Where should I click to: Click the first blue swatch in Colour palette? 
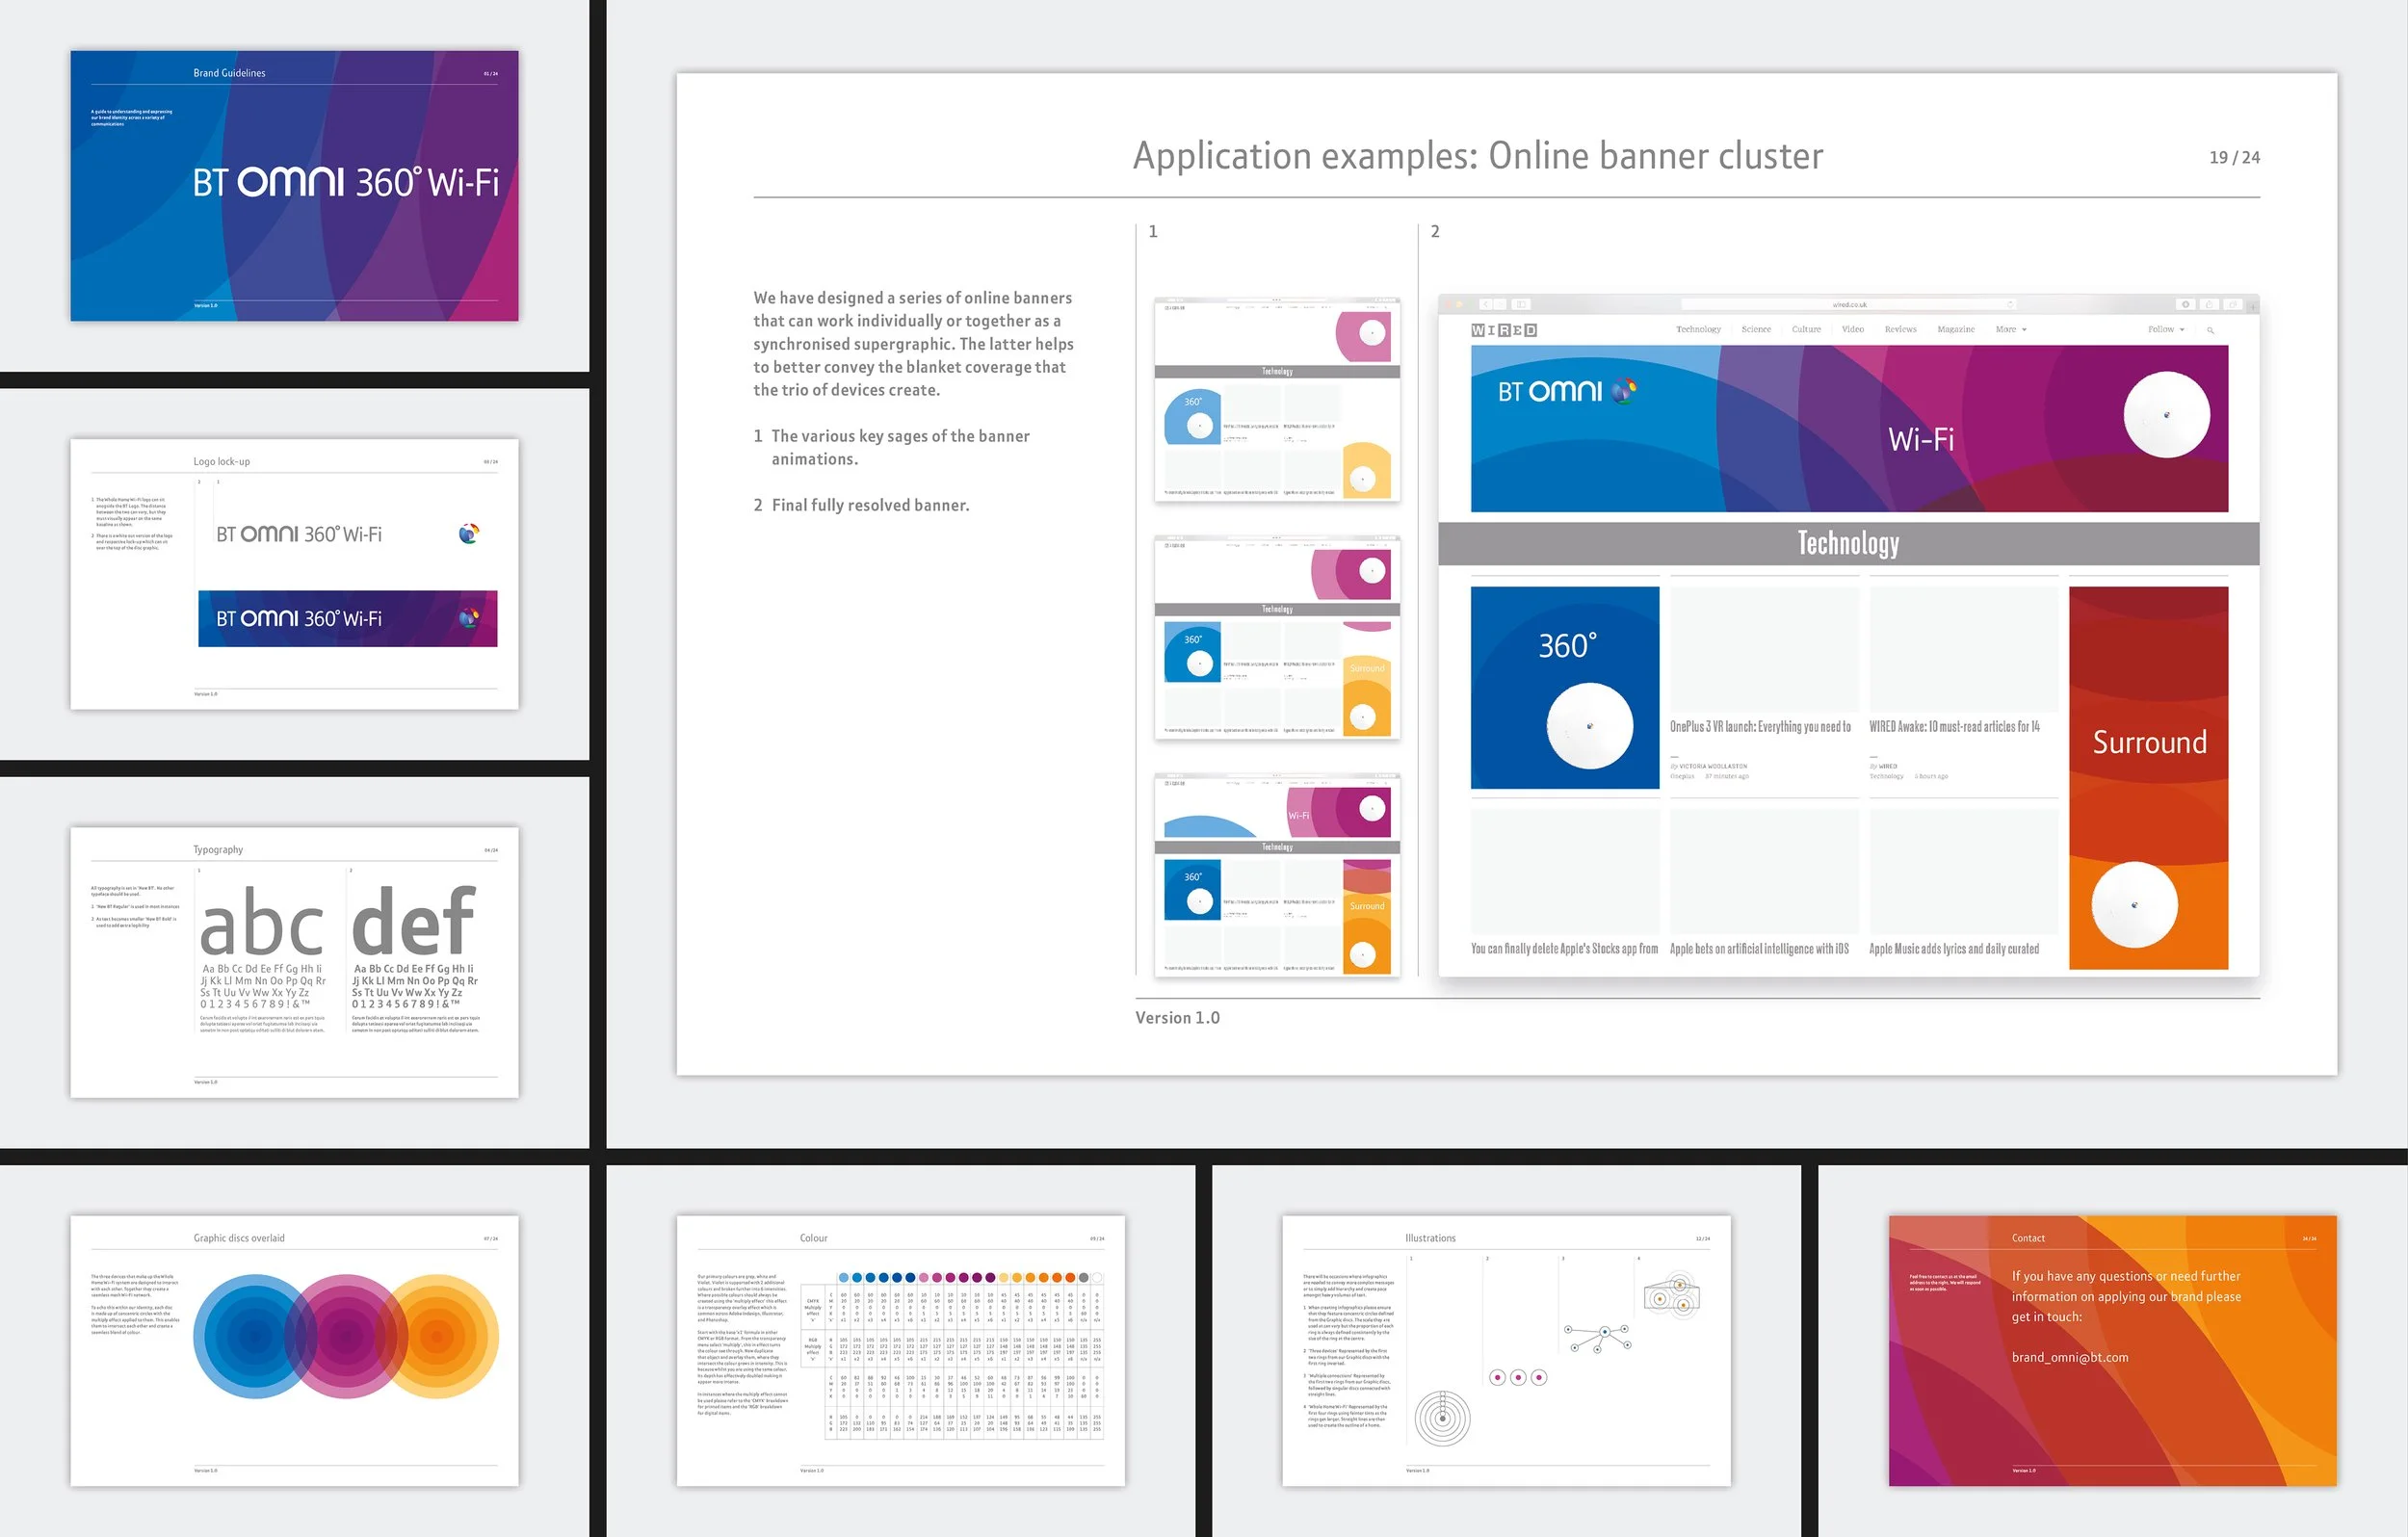(x=844, y=1277)
